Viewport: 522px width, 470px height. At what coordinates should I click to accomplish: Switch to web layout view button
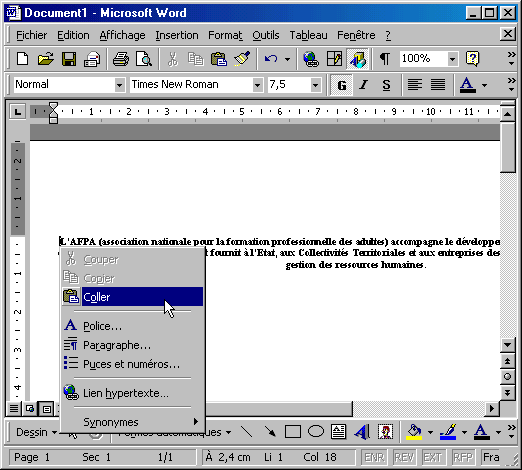(30, 409)
